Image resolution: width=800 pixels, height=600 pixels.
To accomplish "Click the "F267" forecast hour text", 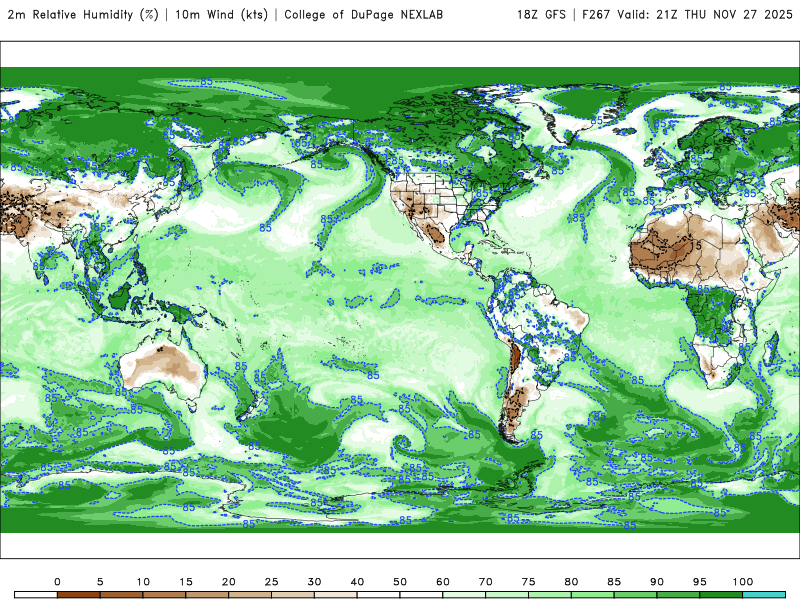I will 596,15.
